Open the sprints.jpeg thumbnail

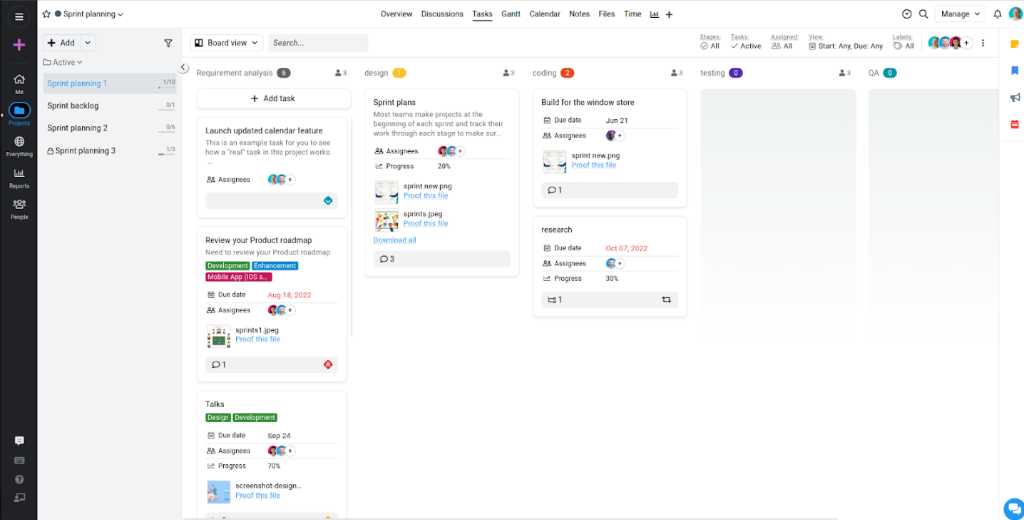(387, 220)
